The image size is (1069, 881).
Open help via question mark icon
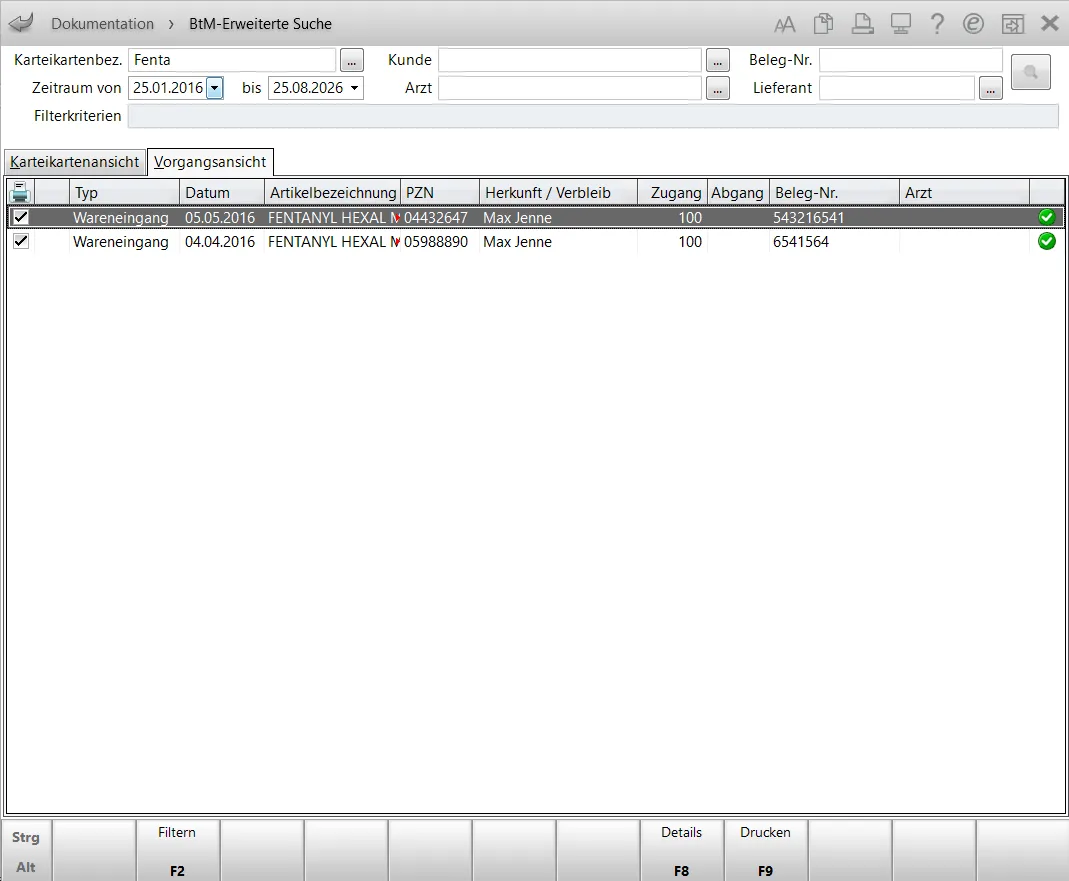[x=937, y=24]
